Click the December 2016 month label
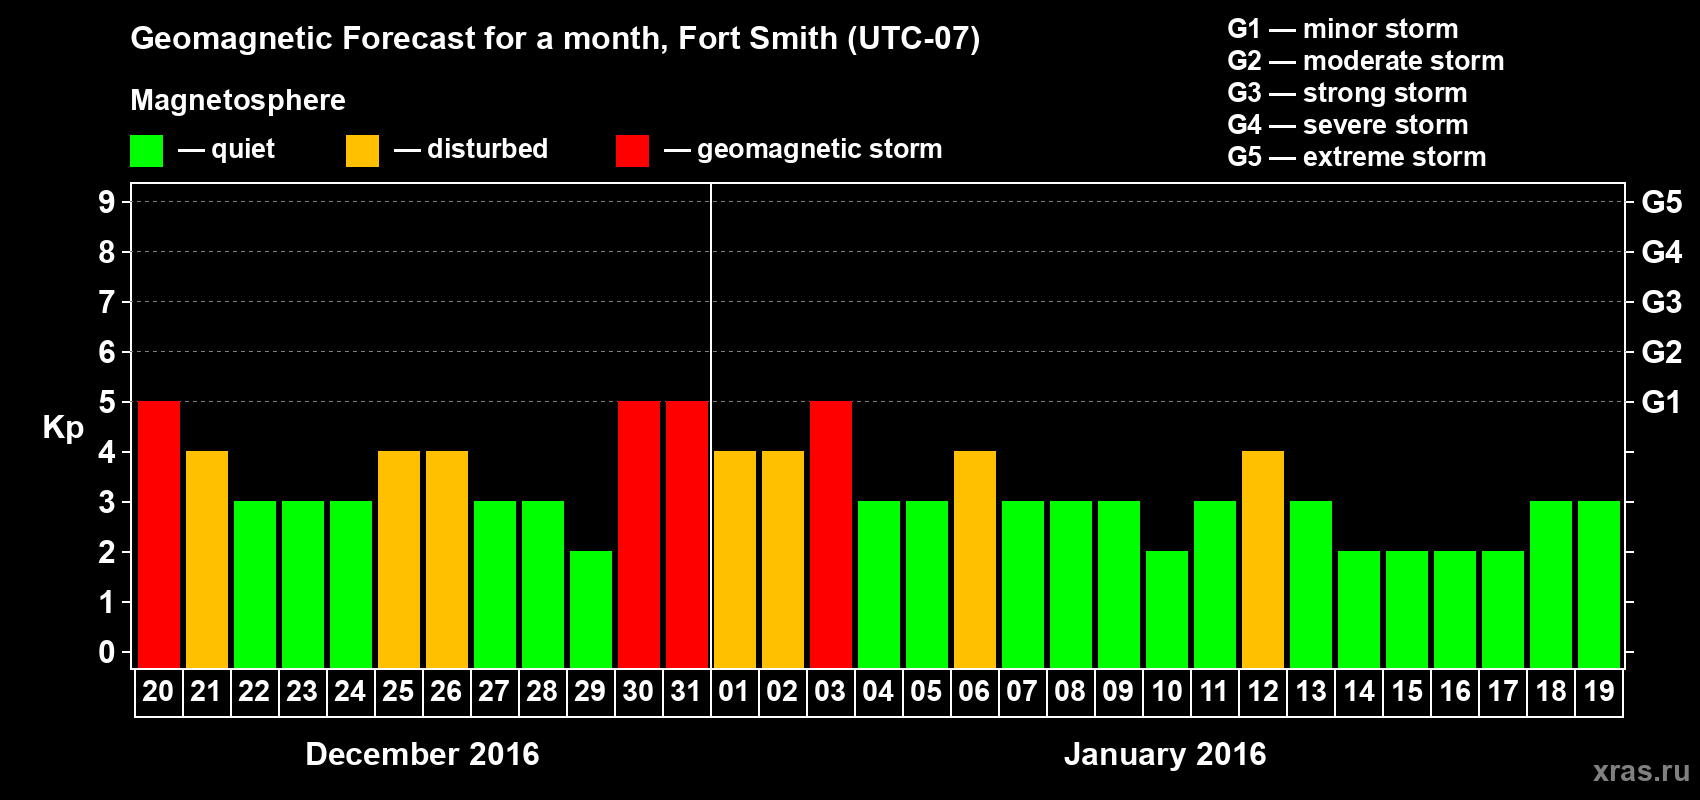The image size is (1700, 800). [x=422, y=754]
